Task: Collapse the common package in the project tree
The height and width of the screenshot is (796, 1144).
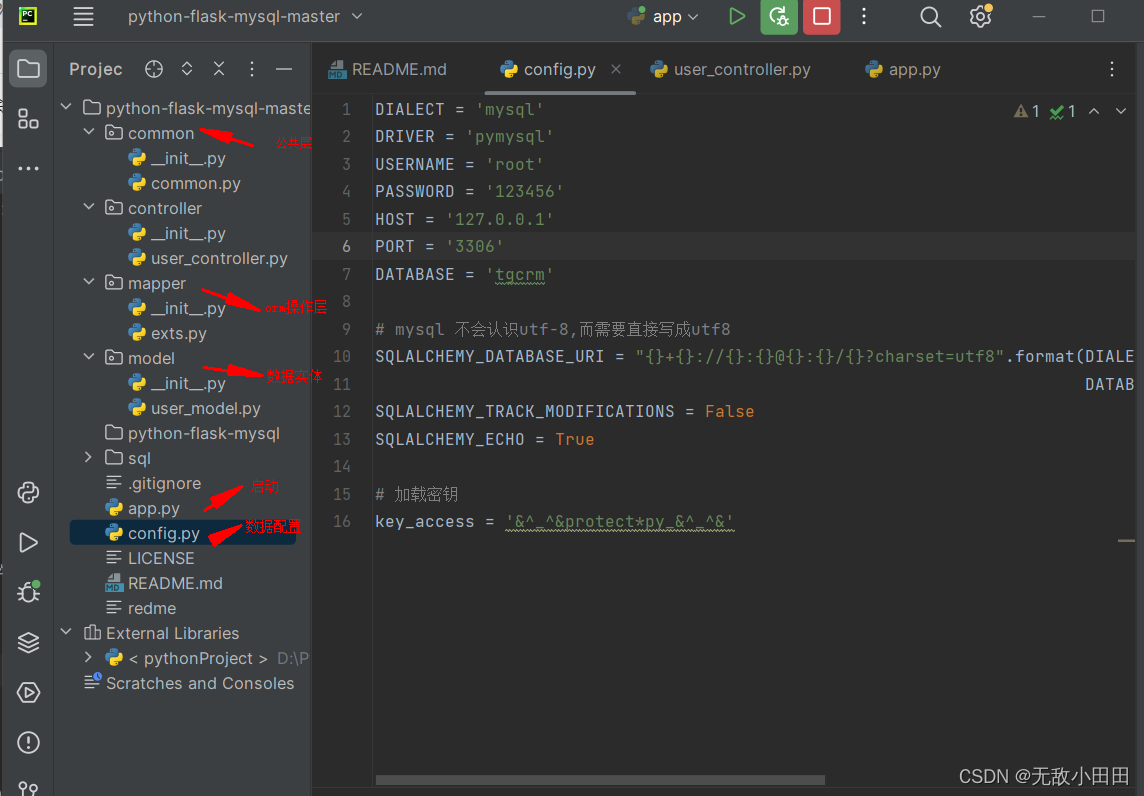Action: click(89, 132)
